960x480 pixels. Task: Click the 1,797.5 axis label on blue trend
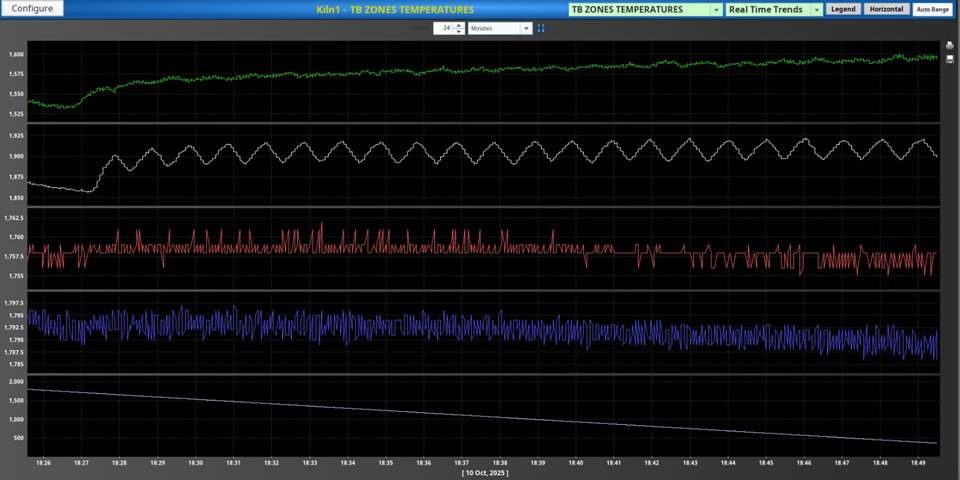point(14,303)
